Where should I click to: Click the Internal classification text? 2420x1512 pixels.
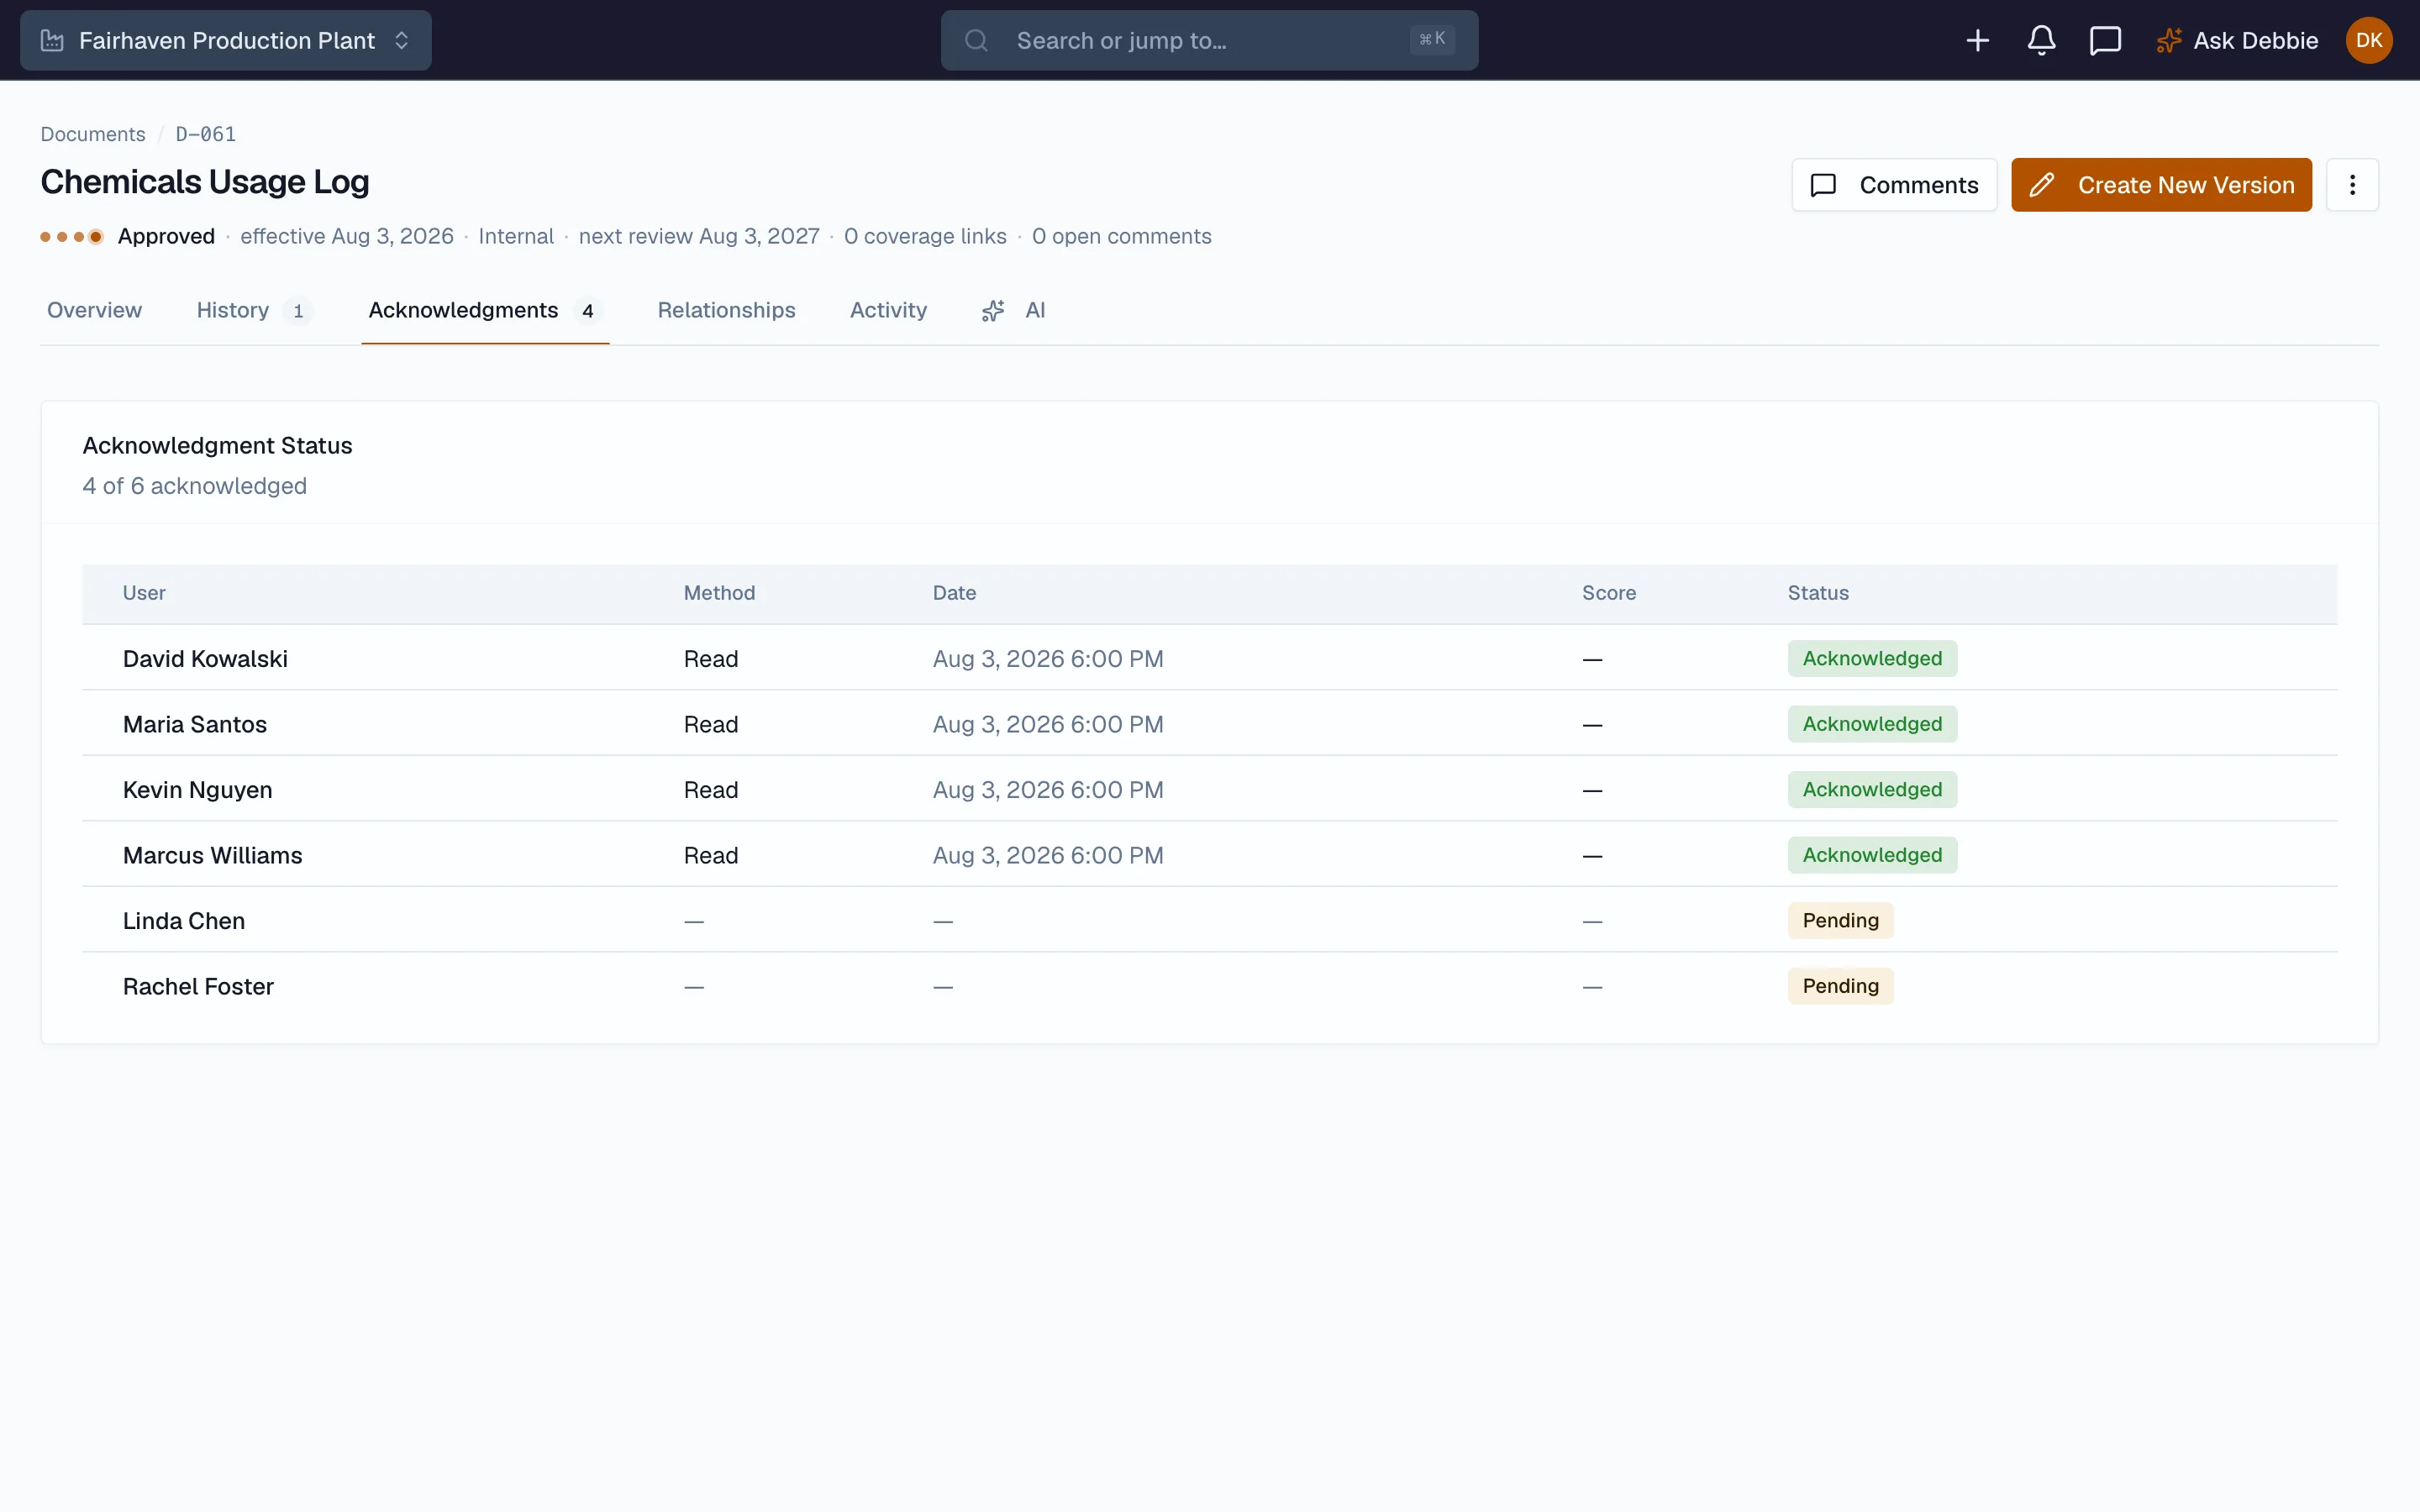coord(516,237)
